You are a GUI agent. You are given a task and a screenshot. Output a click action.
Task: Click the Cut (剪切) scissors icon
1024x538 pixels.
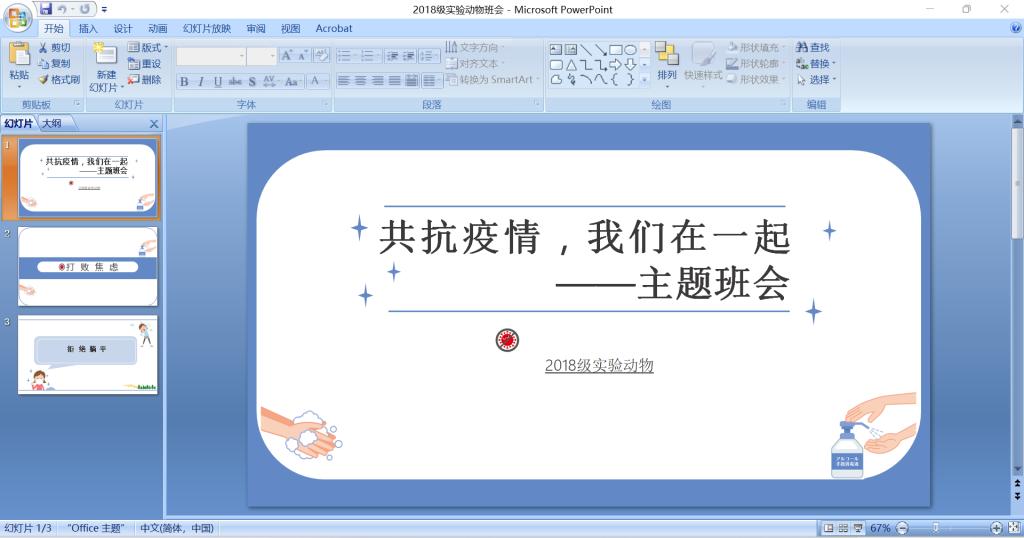(x=44, y=48)
